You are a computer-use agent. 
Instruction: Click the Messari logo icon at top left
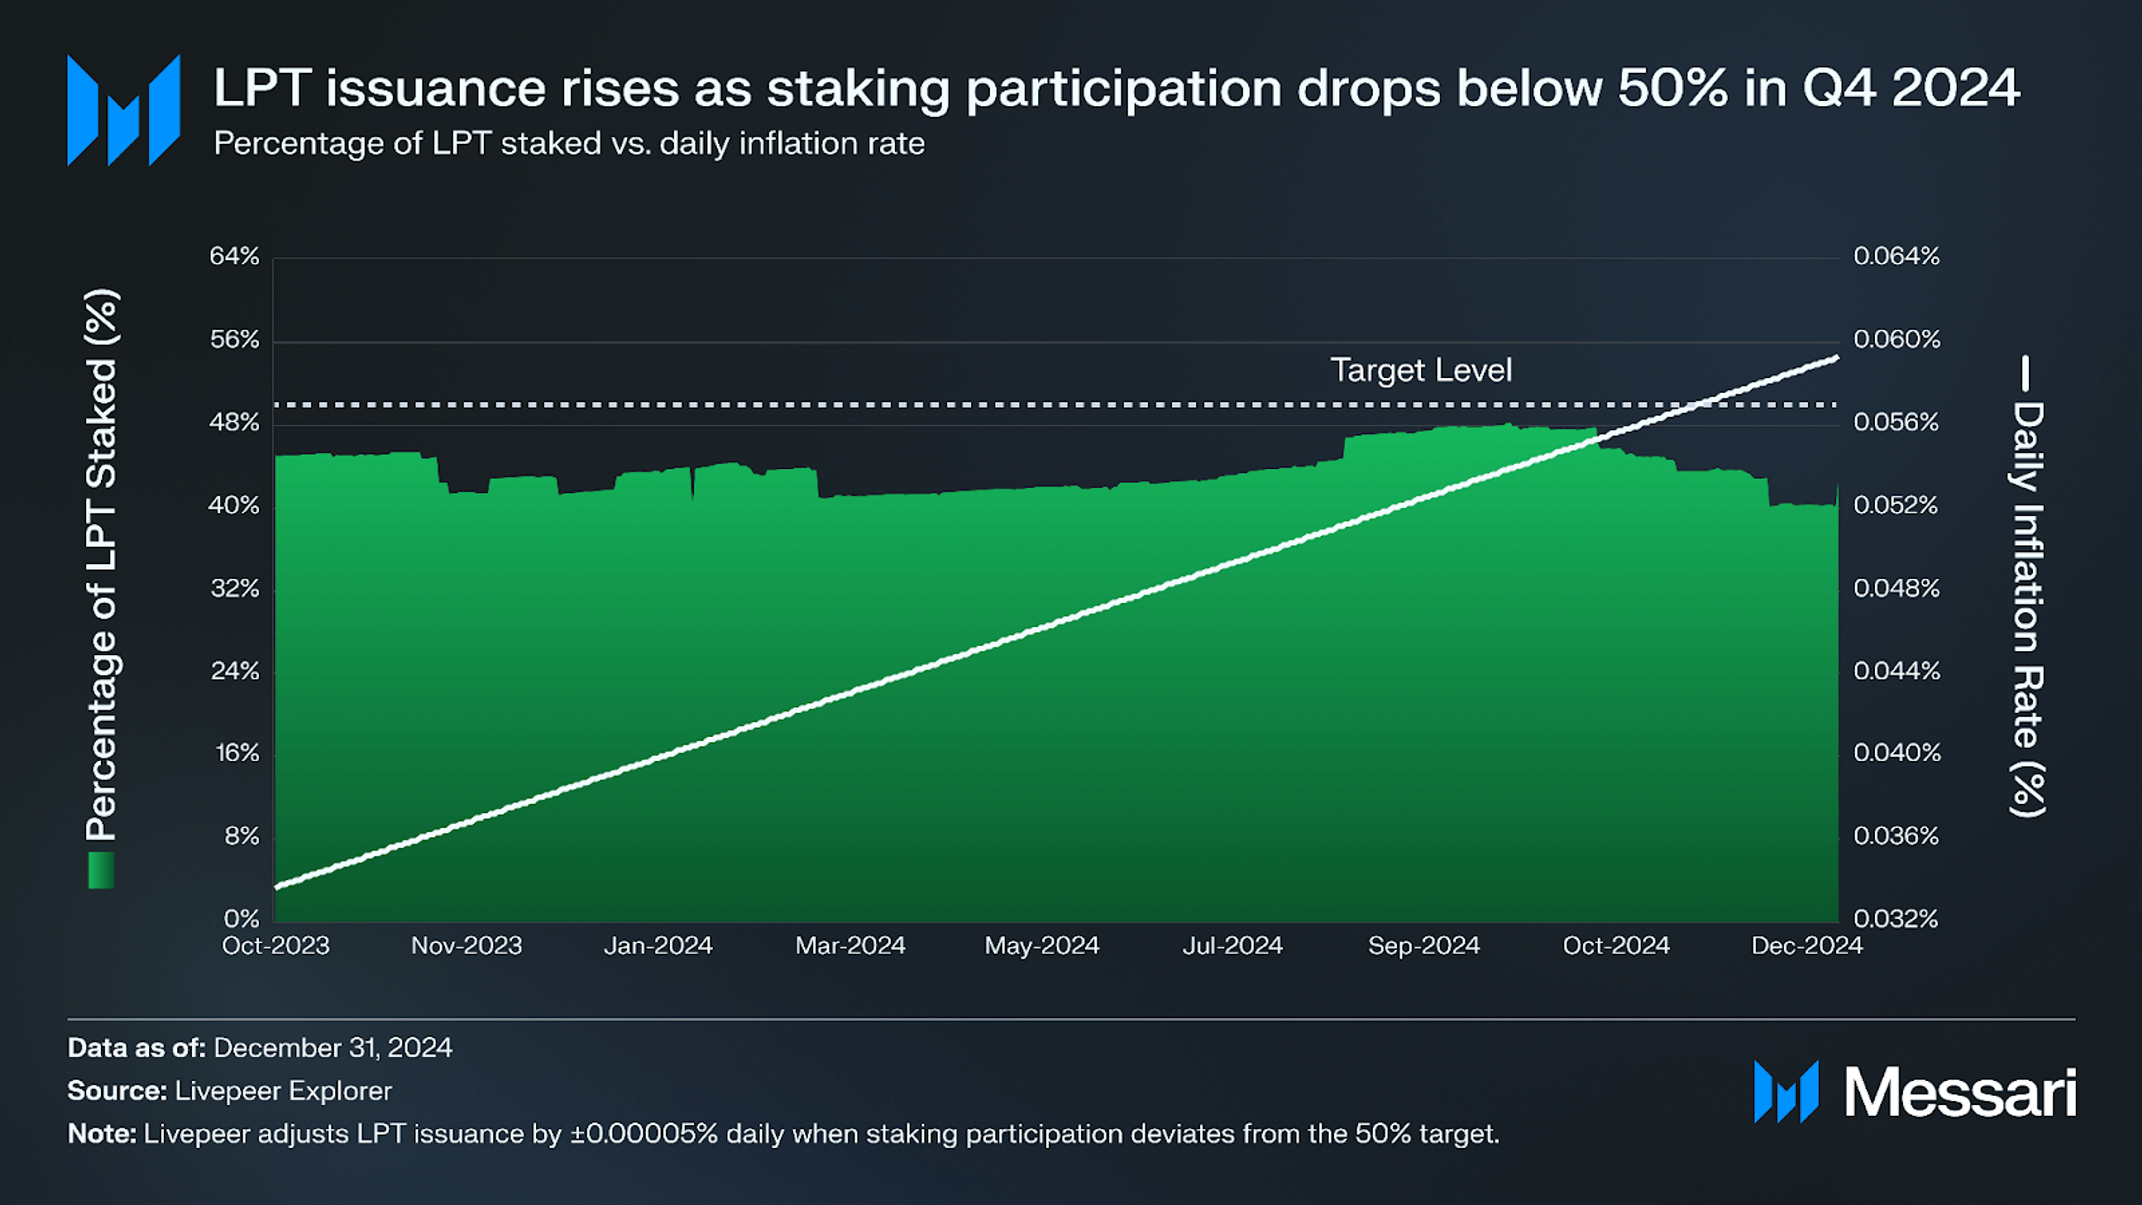click(123, 110)
